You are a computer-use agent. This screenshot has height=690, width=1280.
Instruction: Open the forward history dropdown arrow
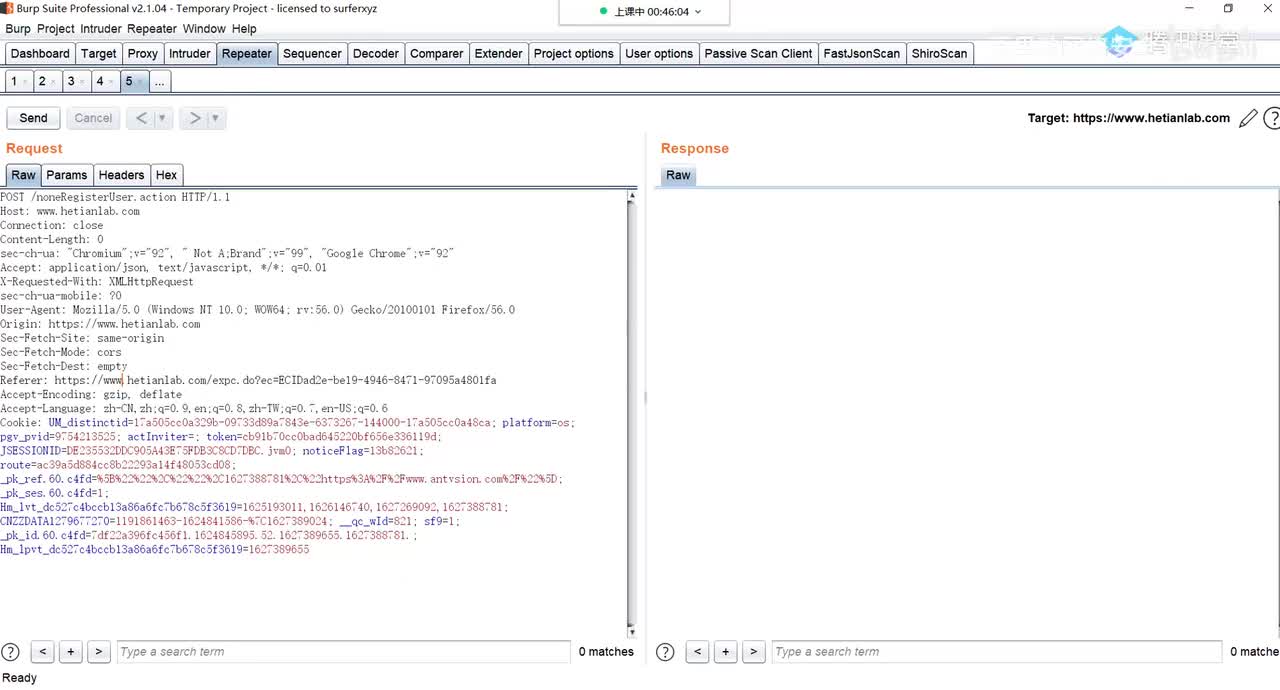[x=215, y=118]
